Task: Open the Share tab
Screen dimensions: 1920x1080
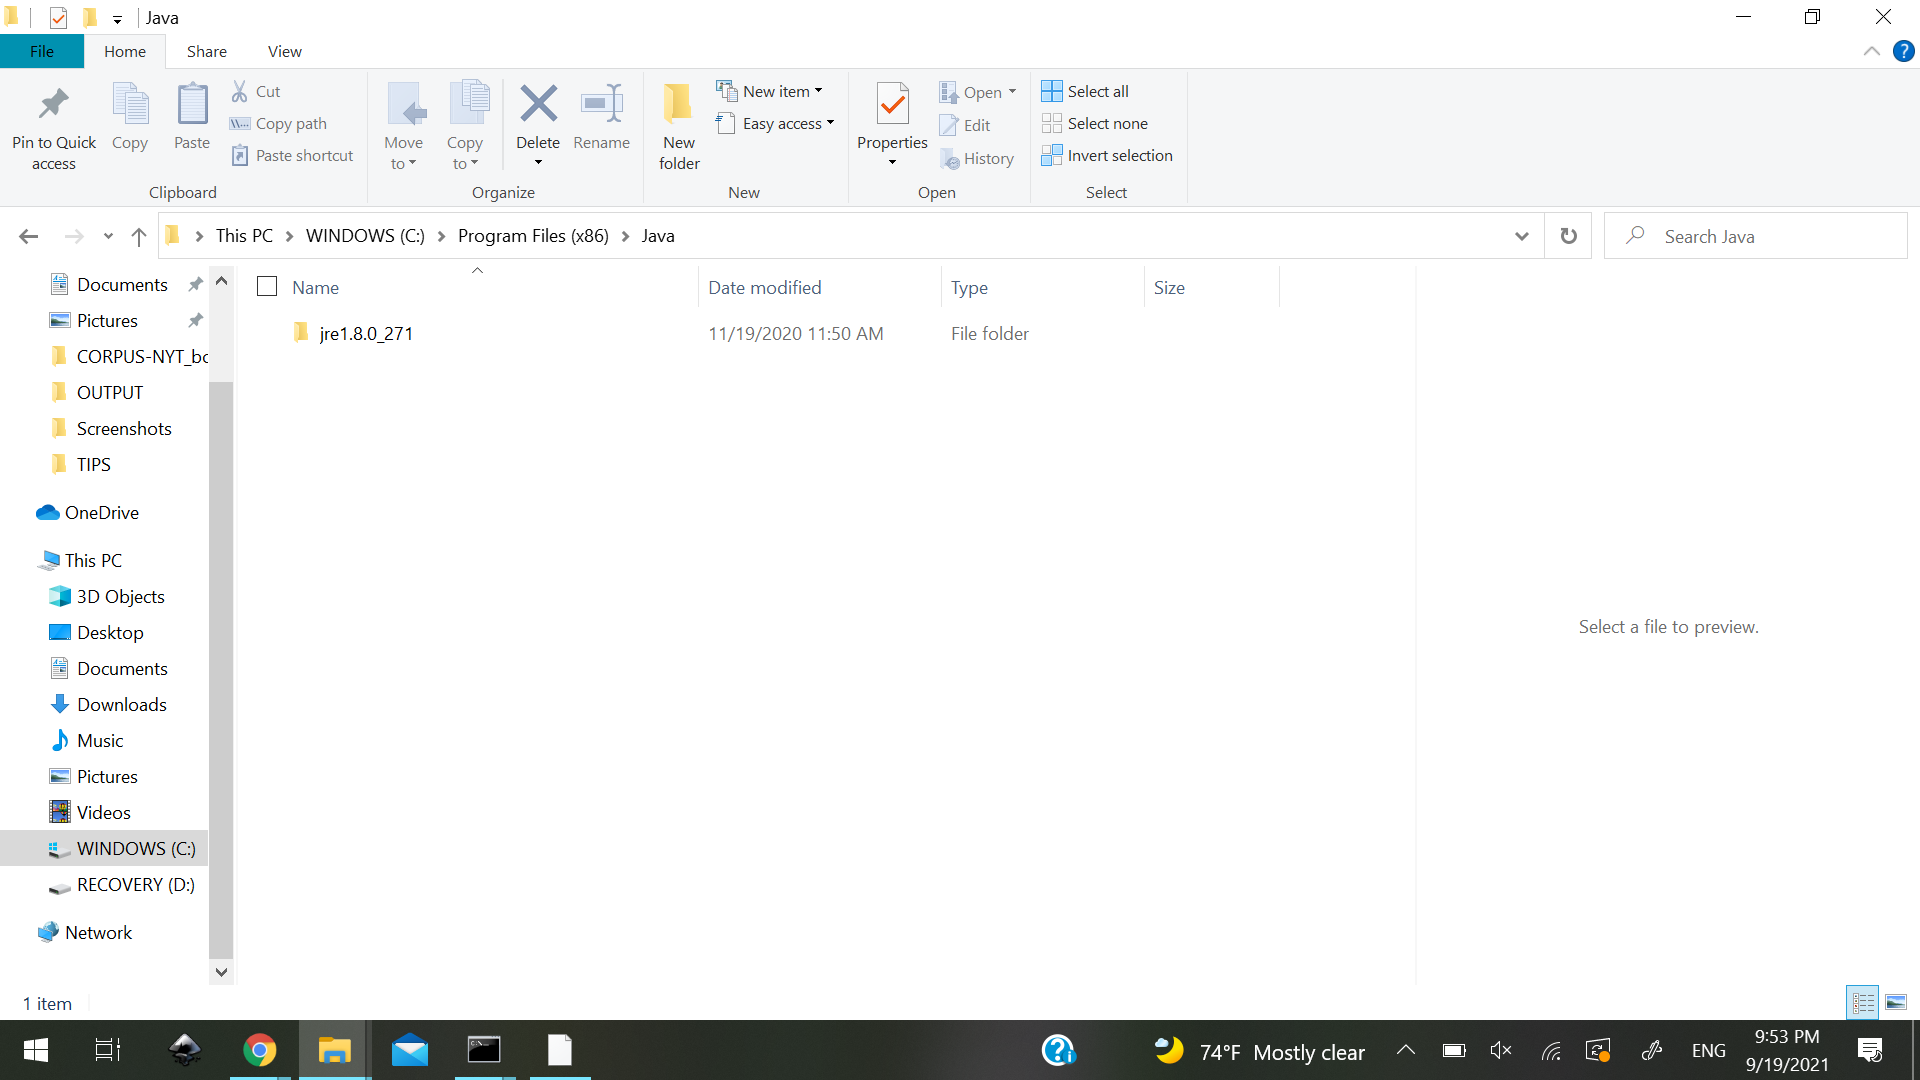Action: [x=206, y=51]
